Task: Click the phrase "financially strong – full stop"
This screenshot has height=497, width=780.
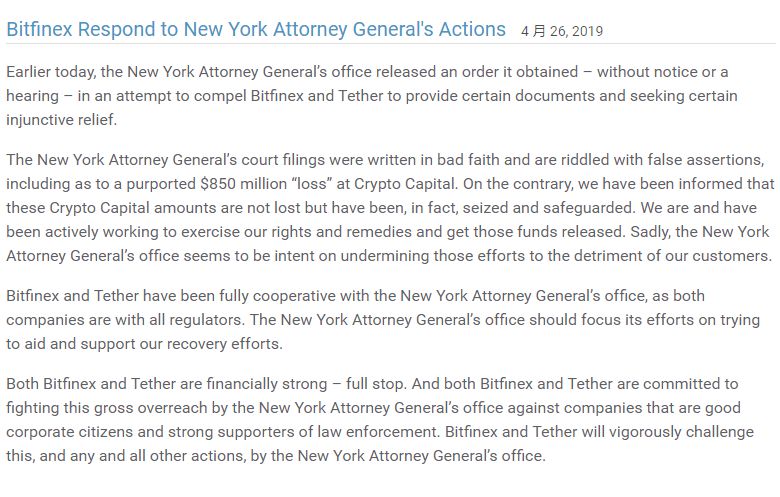Action: 306,384
